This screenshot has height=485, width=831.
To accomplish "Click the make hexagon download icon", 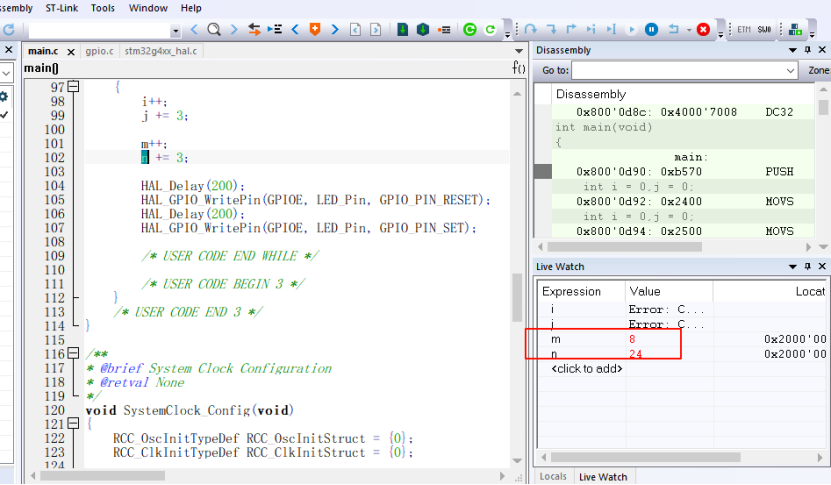I will point(423,30).
